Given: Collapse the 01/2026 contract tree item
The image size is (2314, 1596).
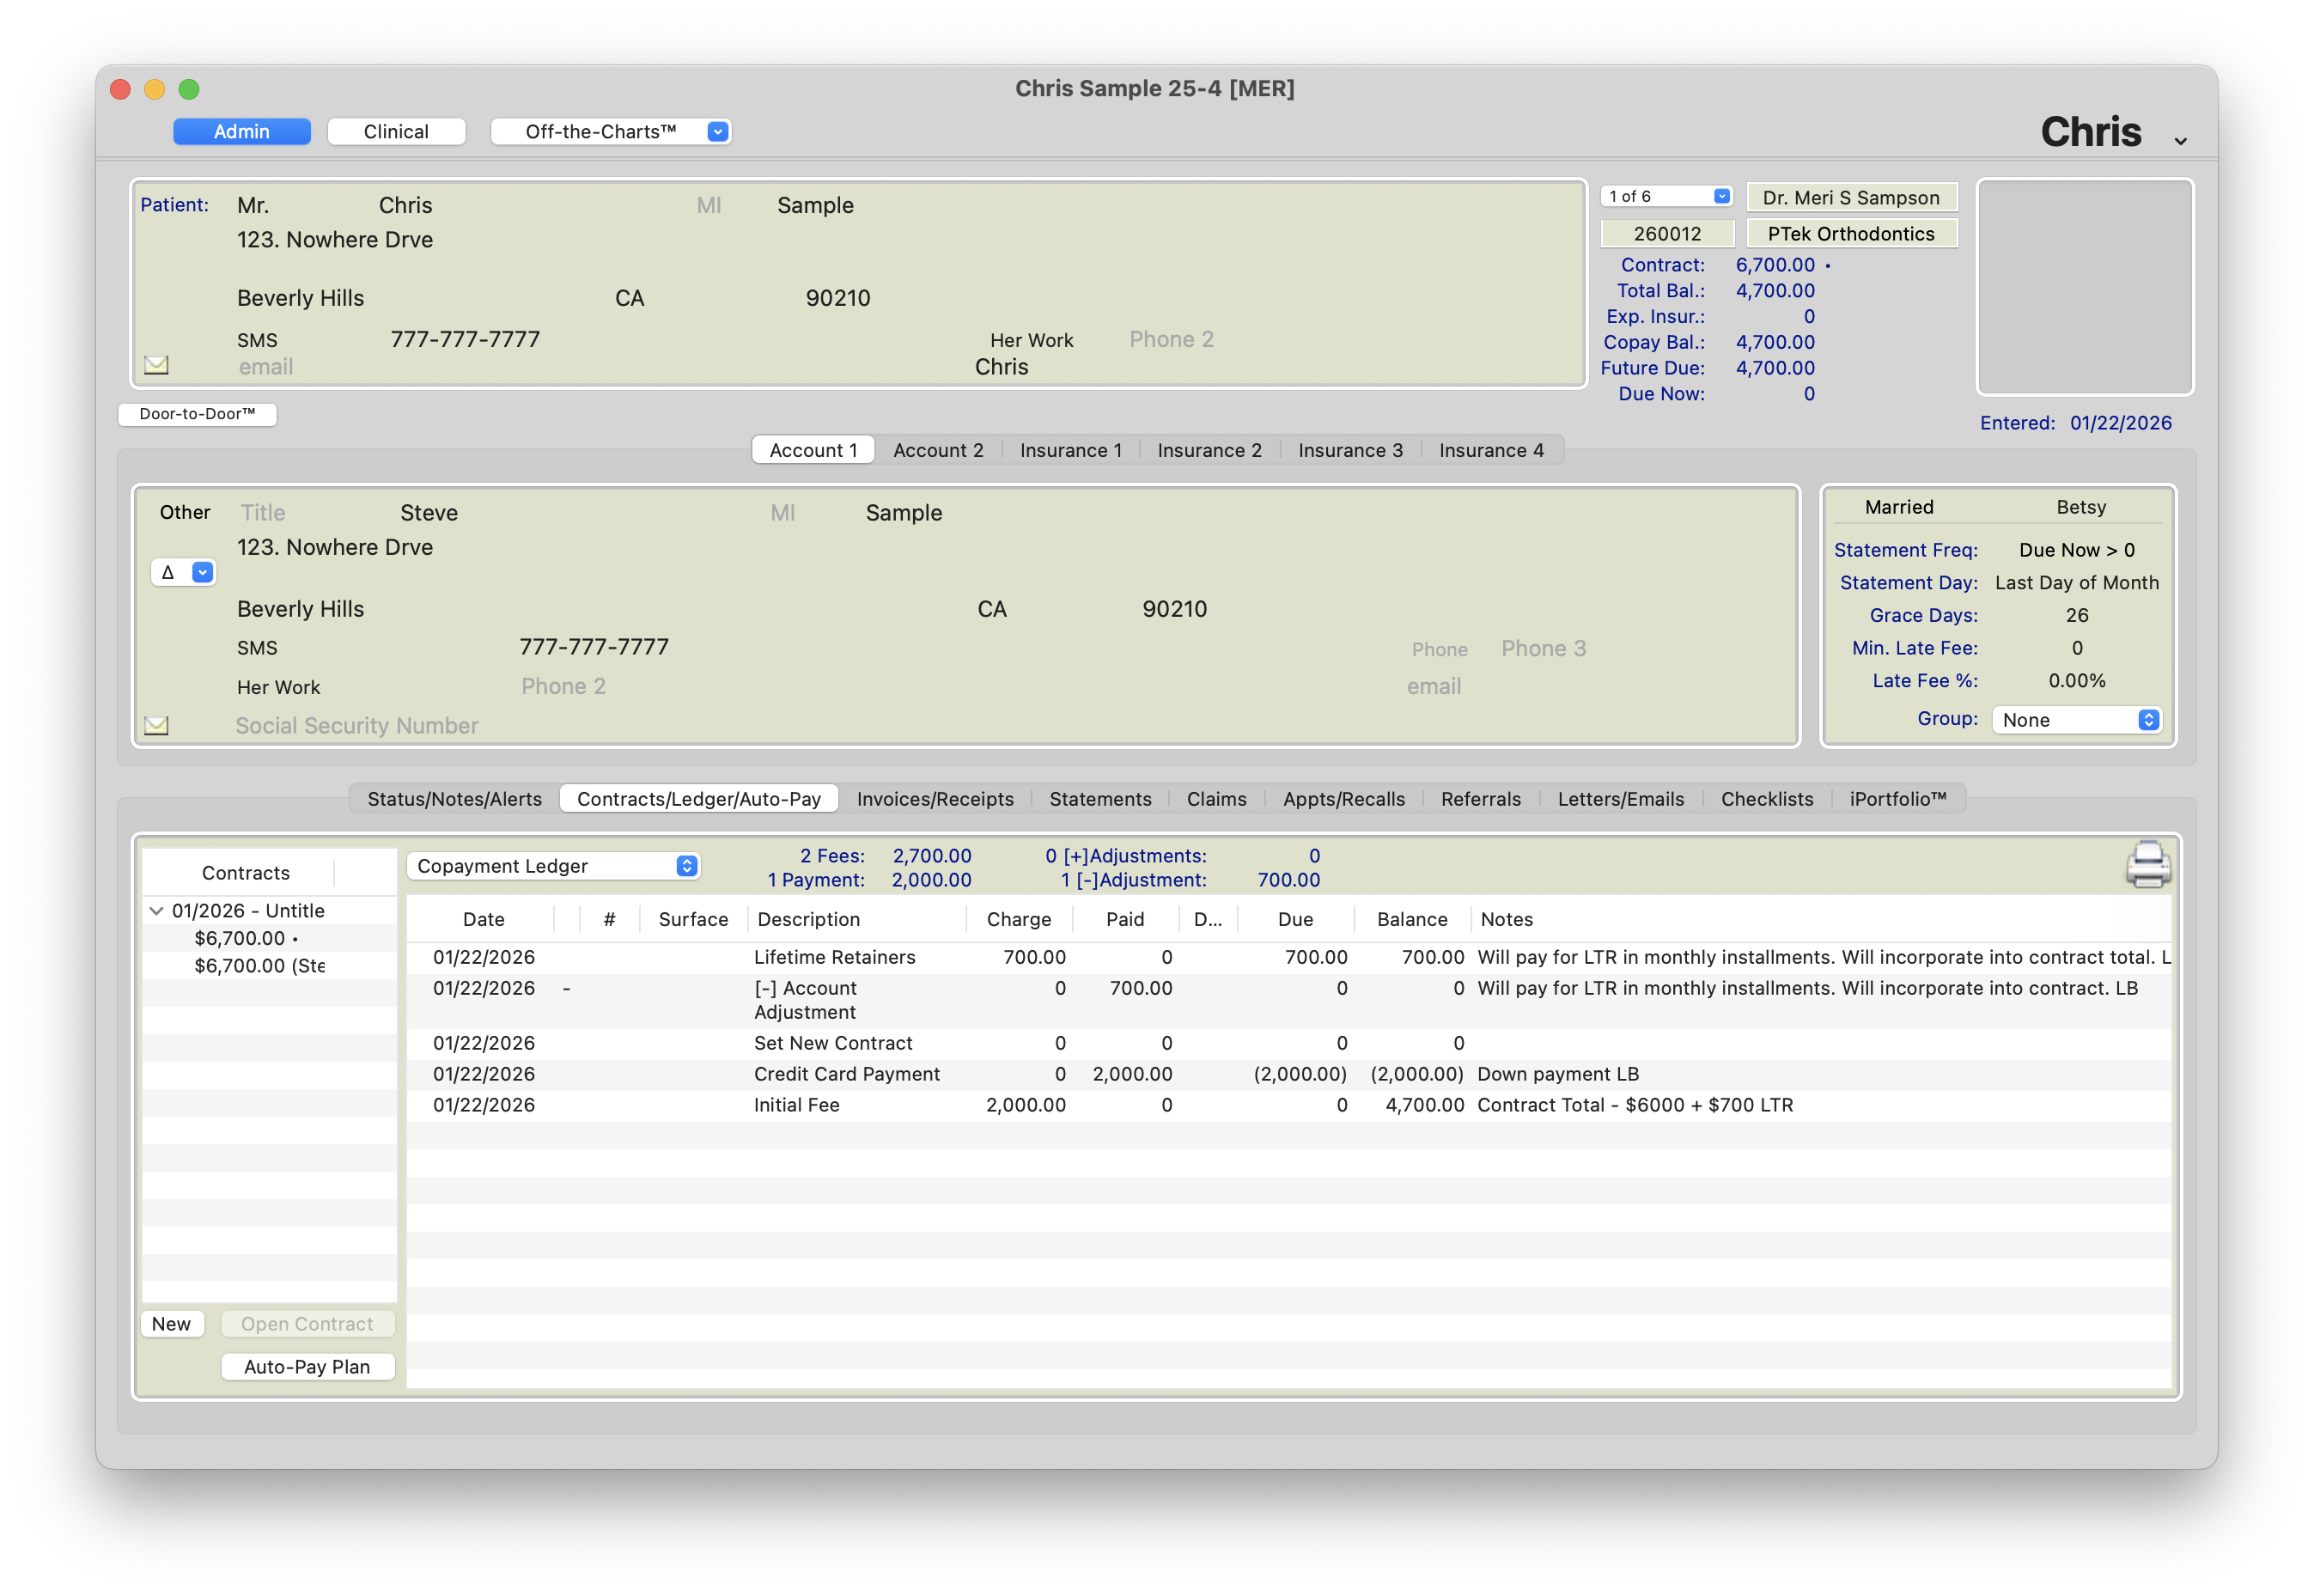Looking at the screenshot, I should [156, 911].
